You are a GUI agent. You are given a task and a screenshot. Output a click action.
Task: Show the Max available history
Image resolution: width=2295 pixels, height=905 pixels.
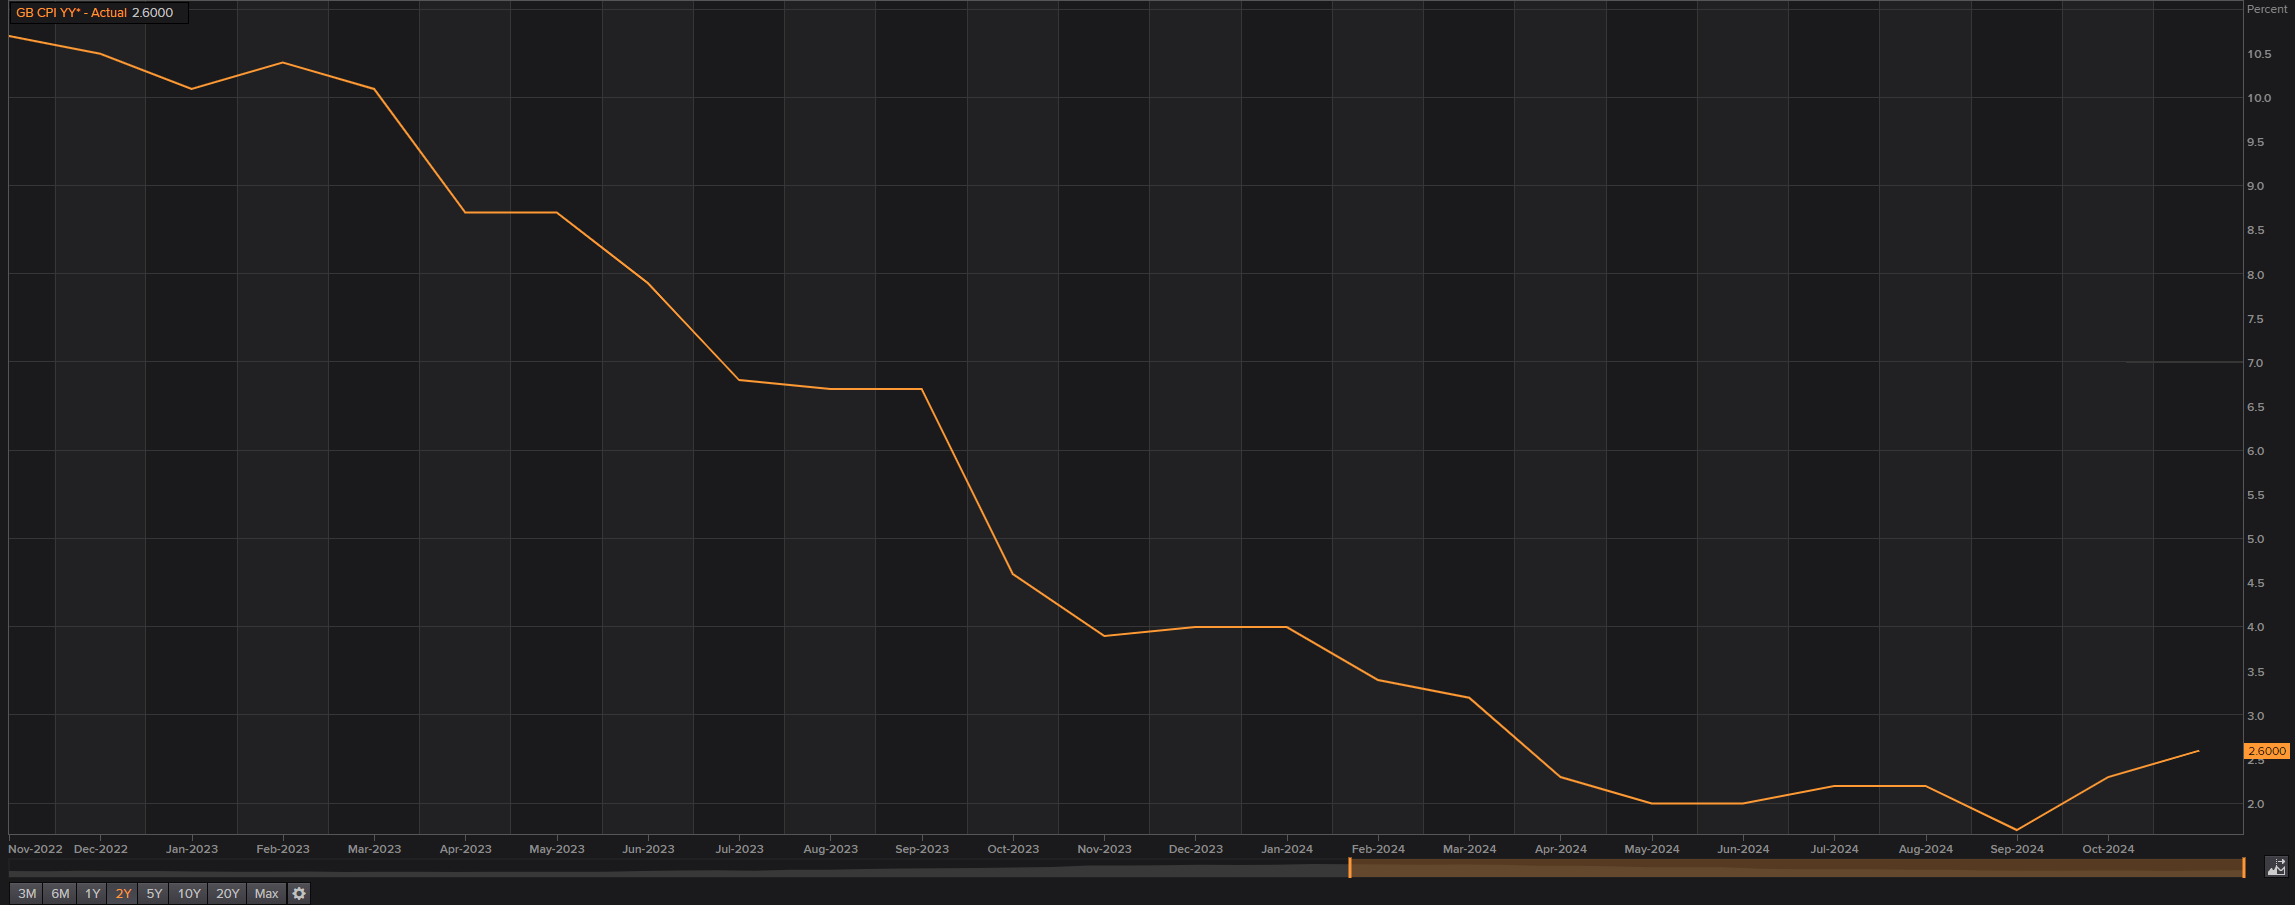coord(266,893)
